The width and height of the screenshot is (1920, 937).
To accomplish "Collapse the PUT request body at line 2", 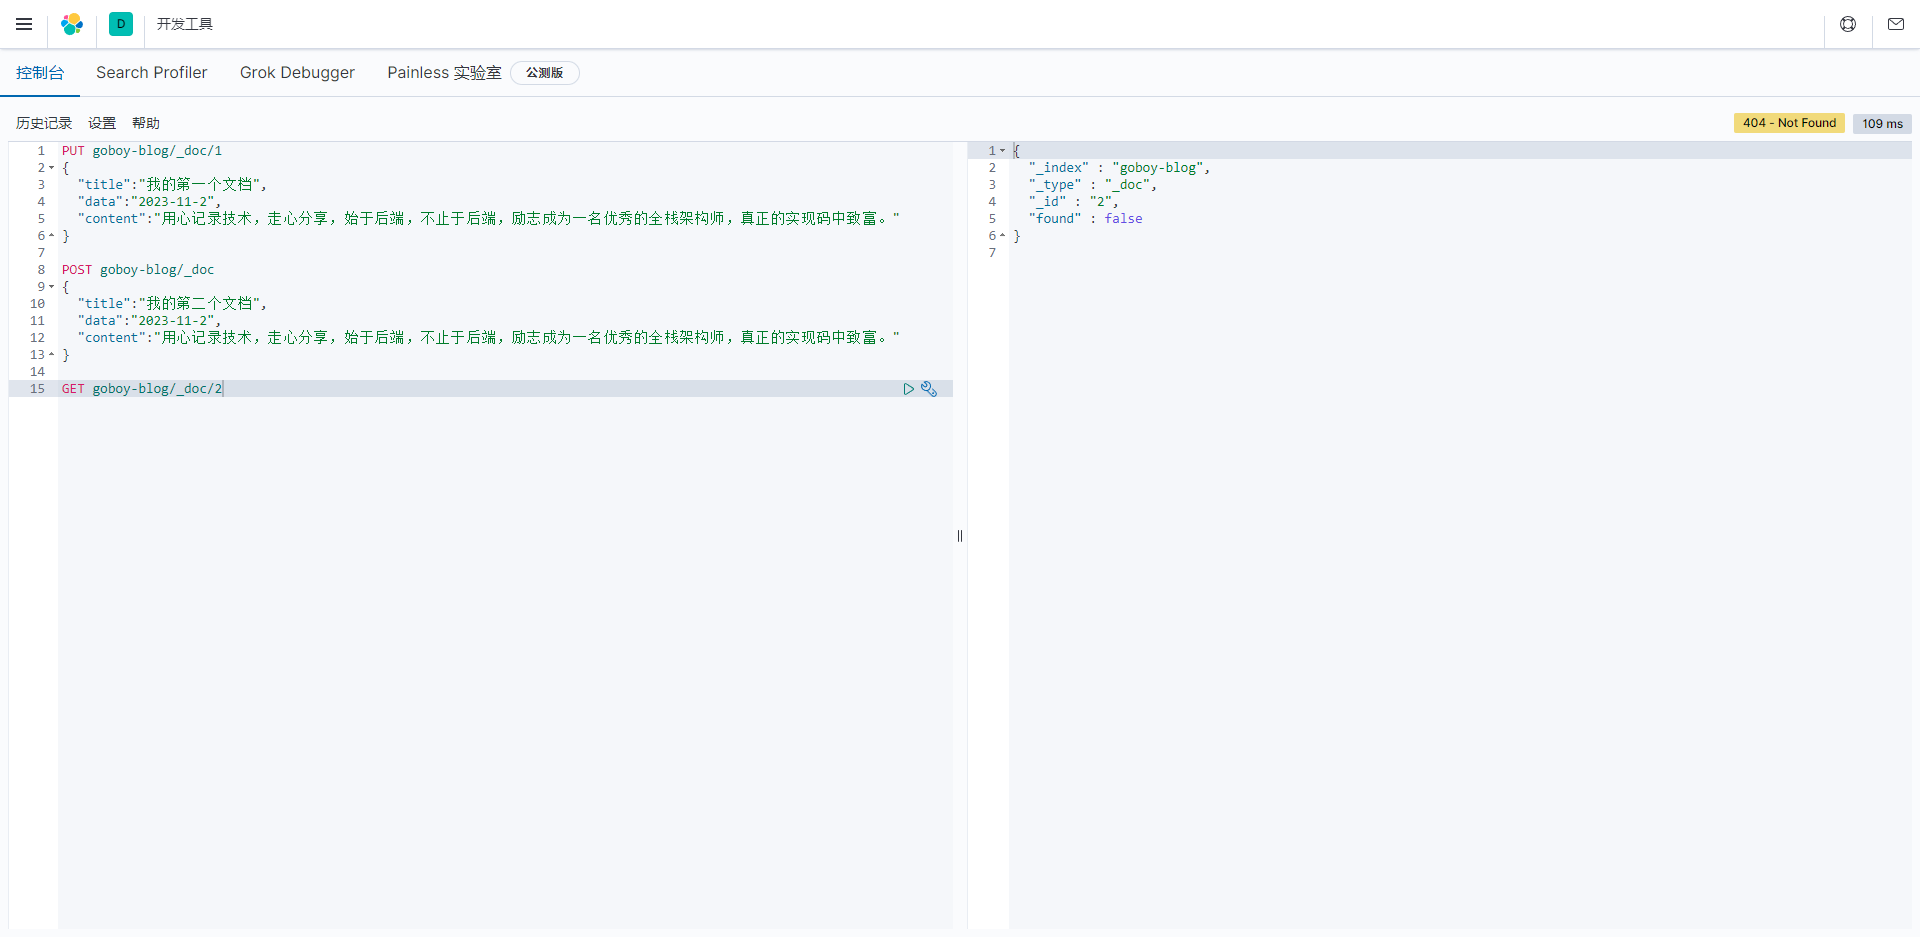I will pyautogui.click(x=52, y=168).
